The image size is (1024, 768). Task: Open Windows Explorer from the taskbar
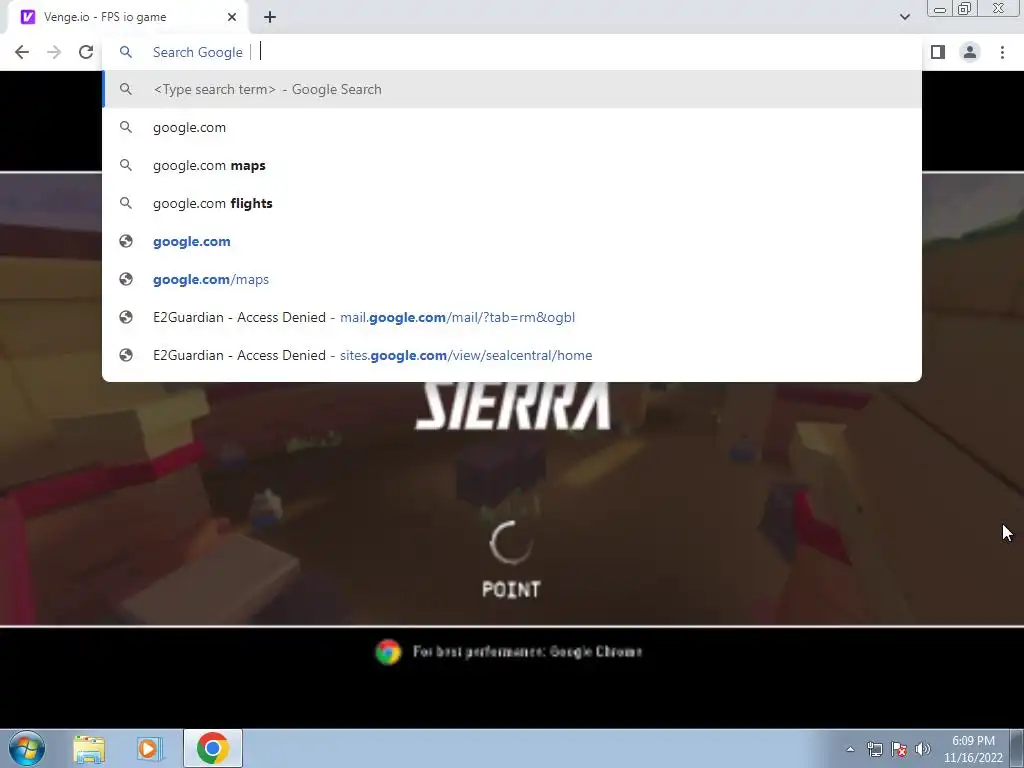[x=89, y=748]
